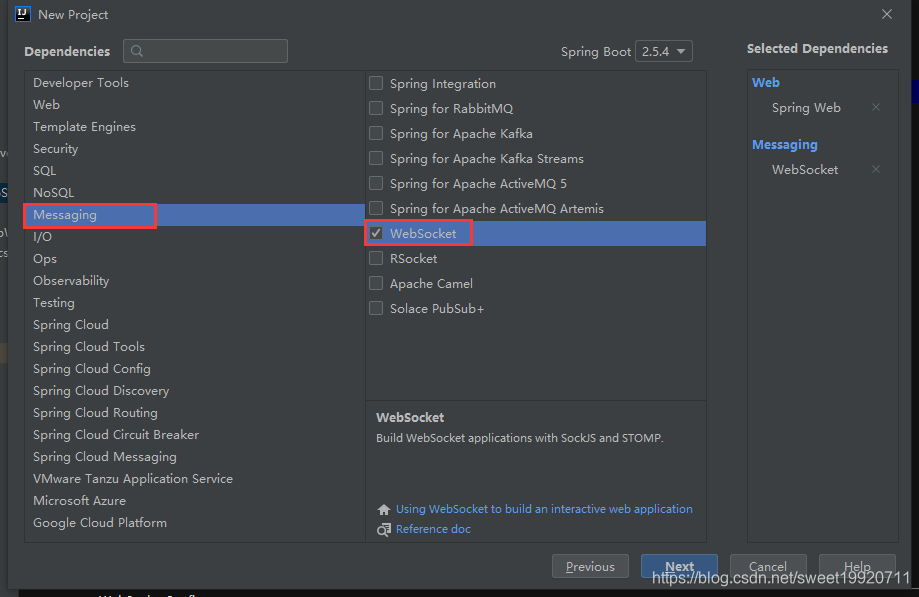
Task: Click the Previous button
Action: pyautogui.click(x=590, y=567)
